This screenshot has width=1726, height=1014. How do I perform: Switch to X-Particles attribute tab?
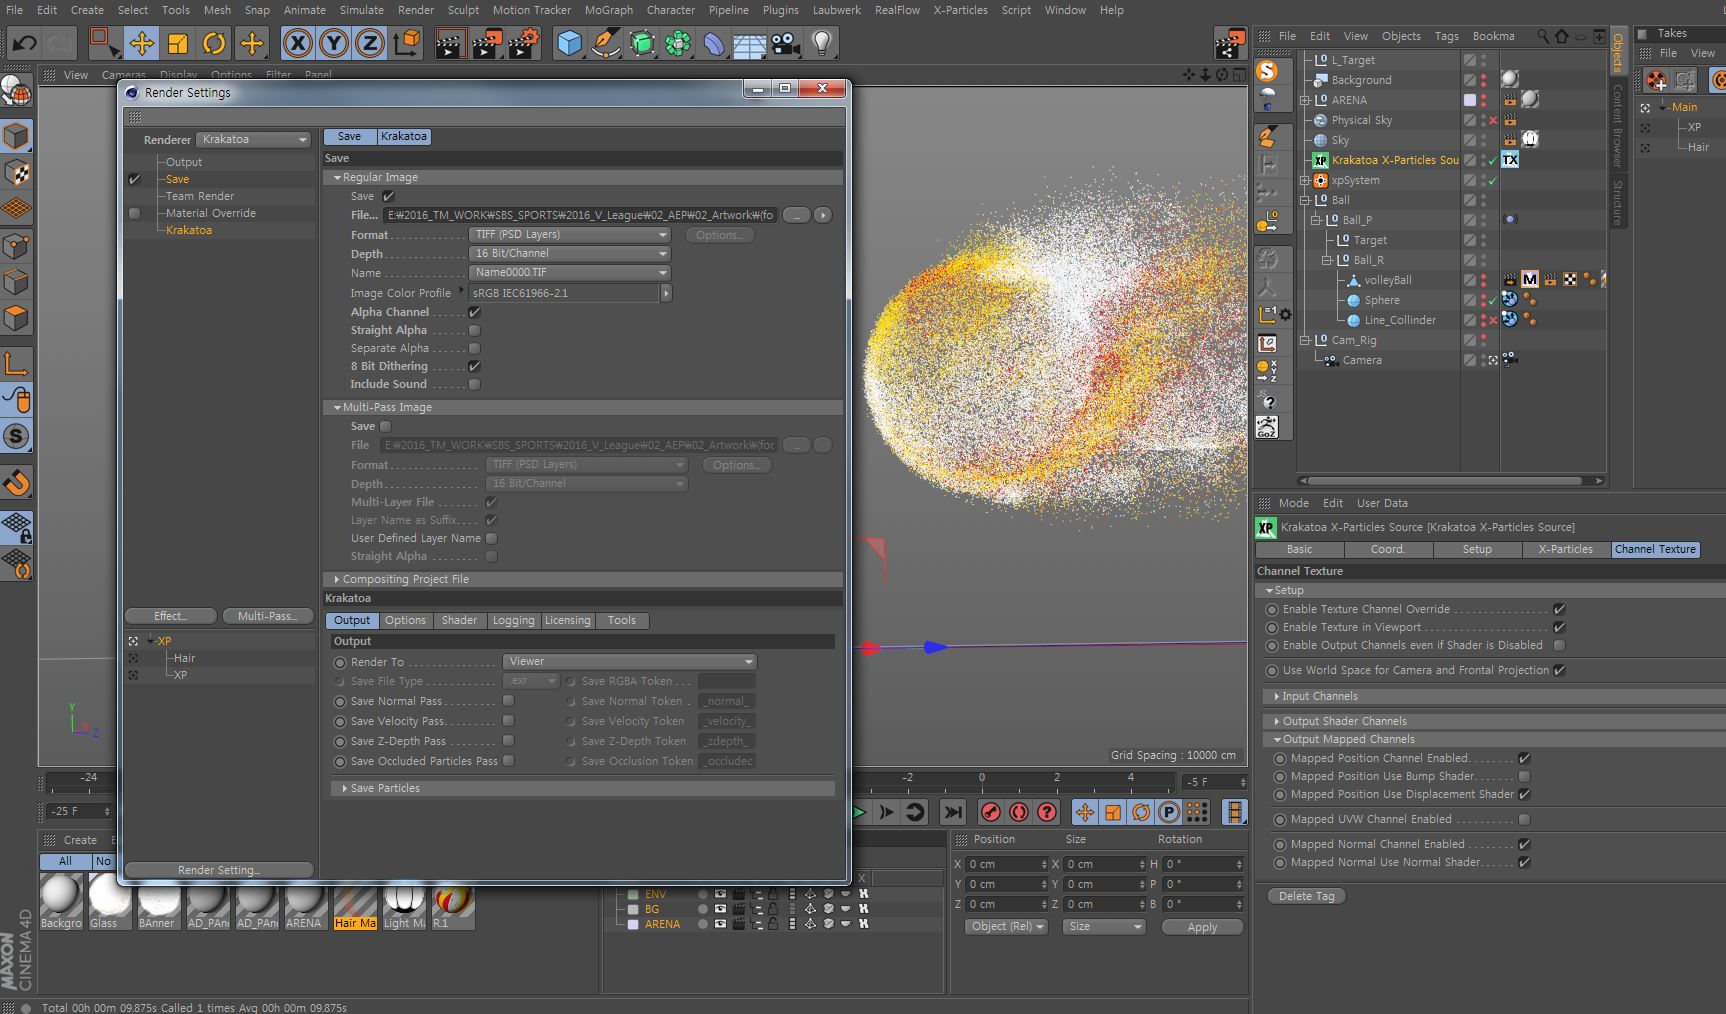[x=1565, y=549]
